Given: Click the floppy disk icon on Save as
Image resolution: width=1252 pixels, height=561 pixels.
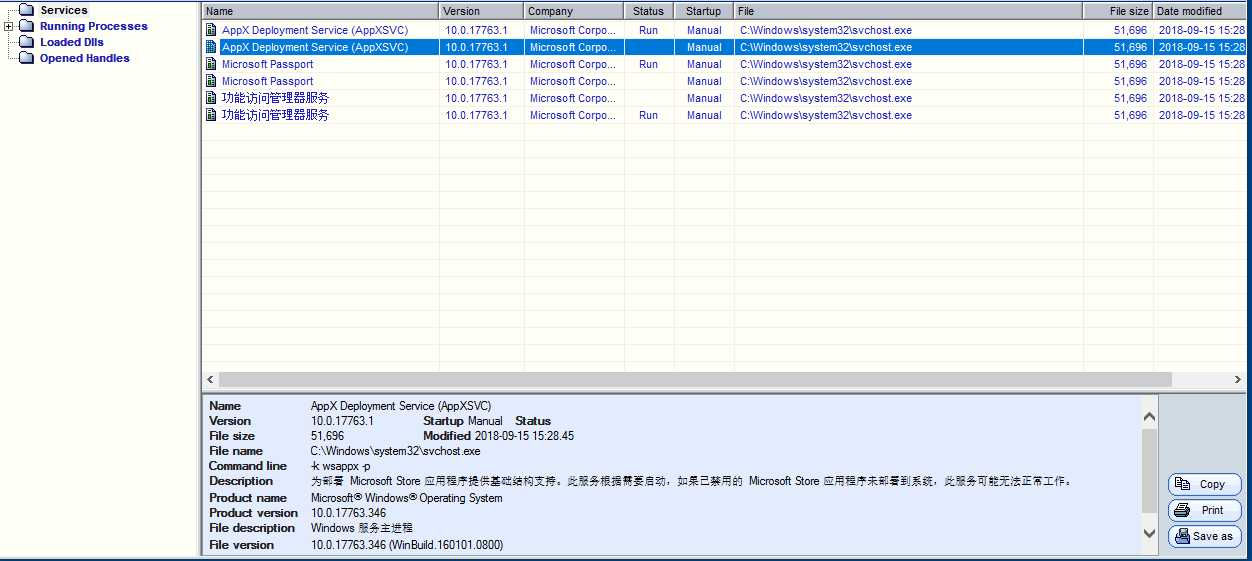Looking at the screenshot, I should pos(1182,536).
